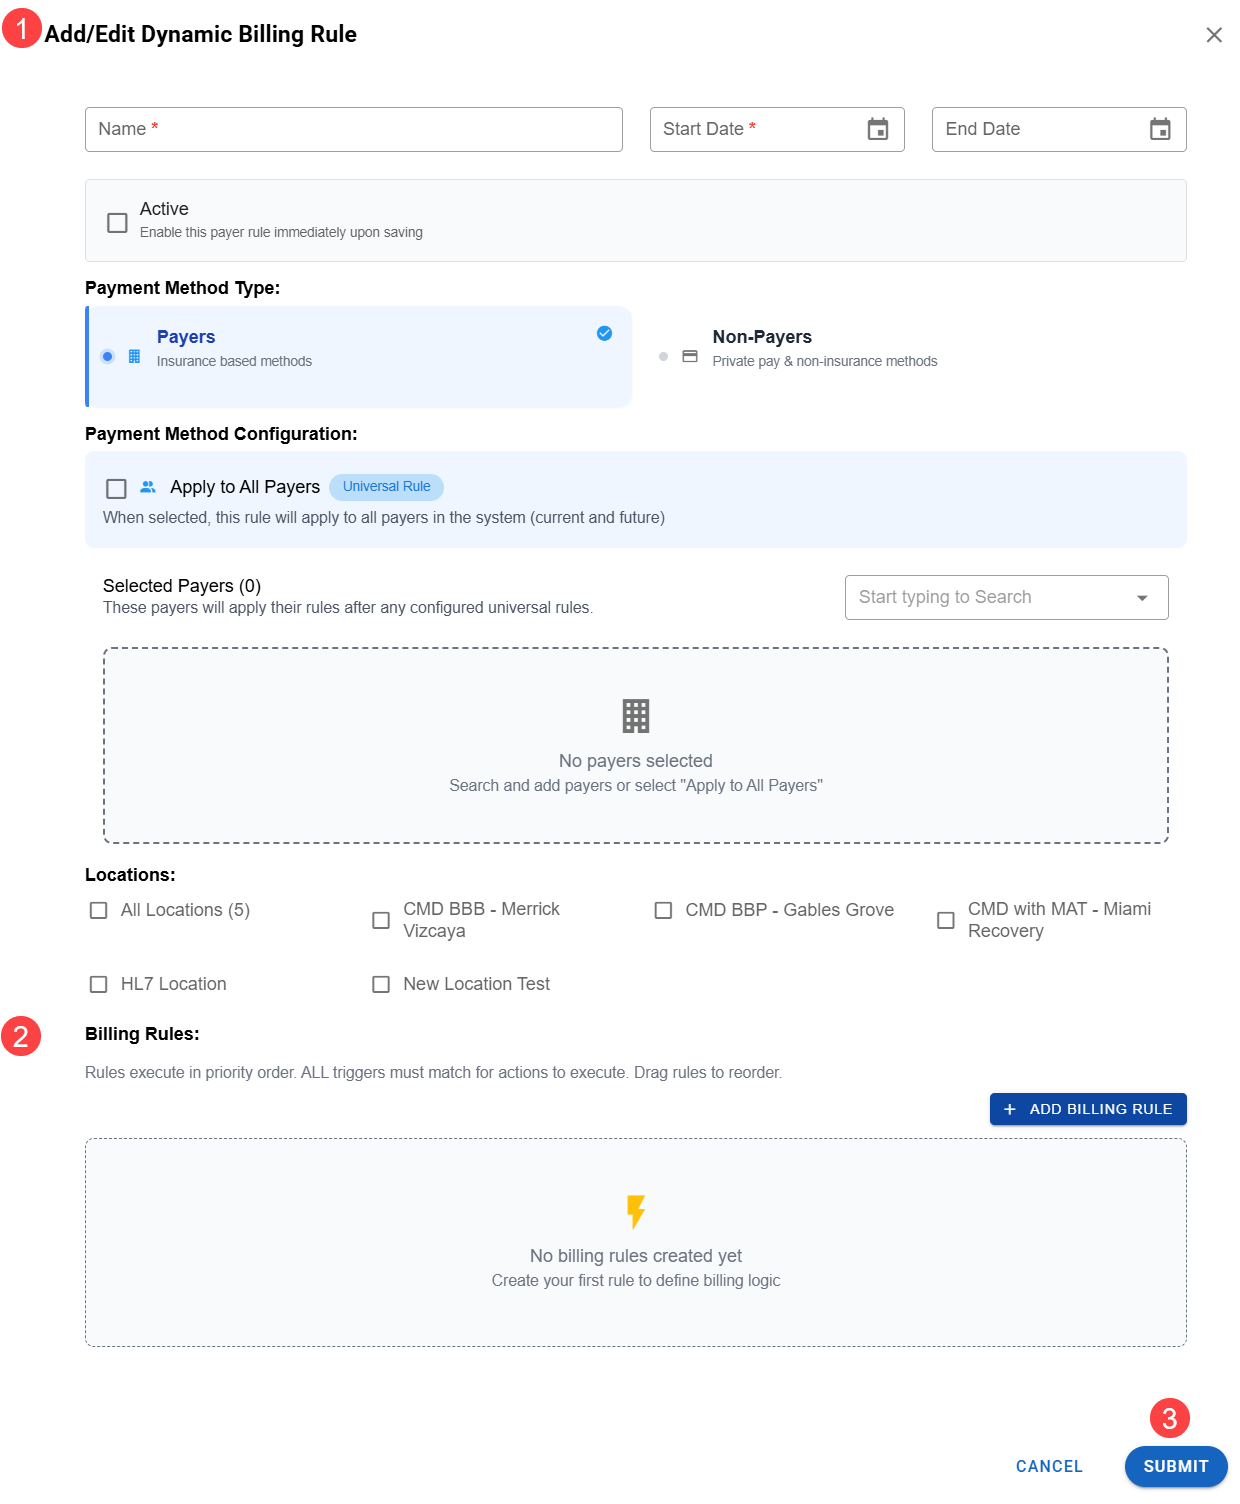Open the Start Date calendar picker
Image resolution: width=1240 pixels, height=1504 pixels.
coord(877,129)
